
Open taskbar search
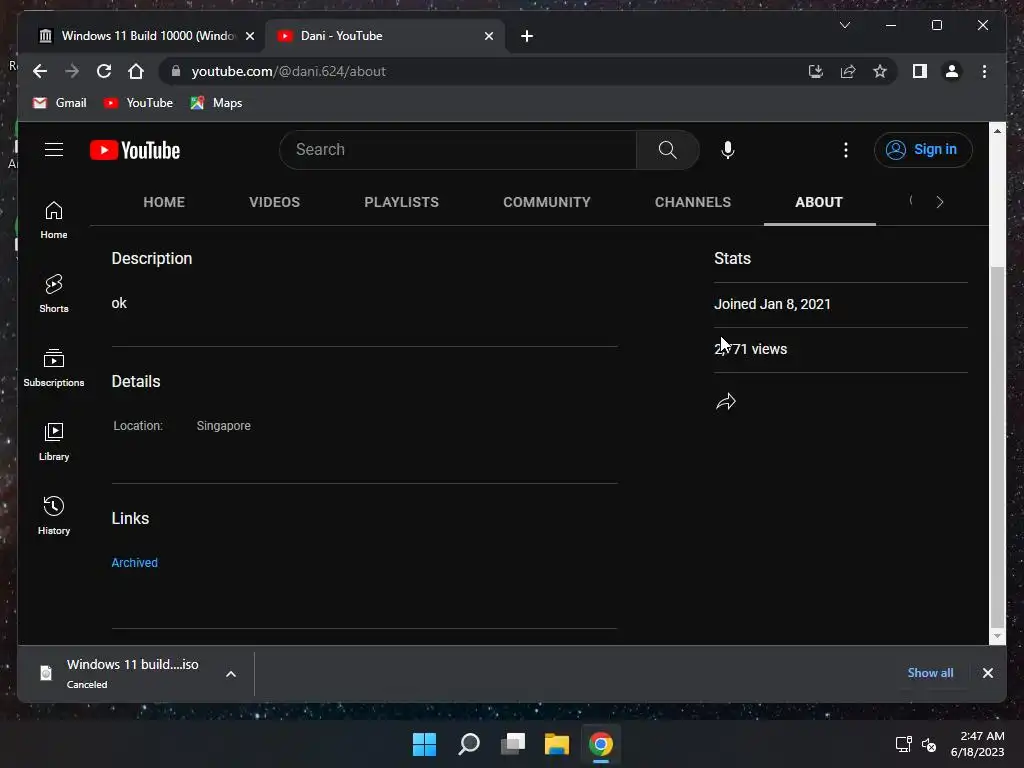pos(469,744)
